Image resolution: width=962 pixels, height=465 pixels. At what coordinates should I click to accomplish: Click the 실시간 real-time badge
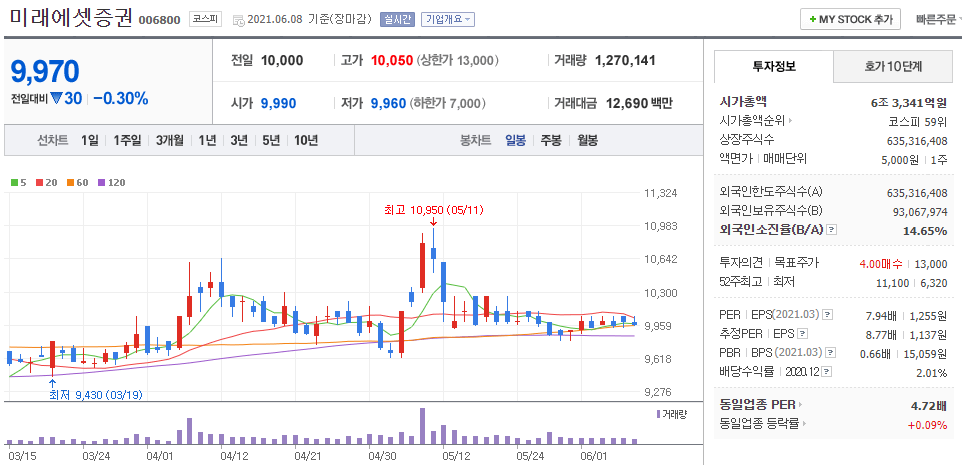click(398, 20)
